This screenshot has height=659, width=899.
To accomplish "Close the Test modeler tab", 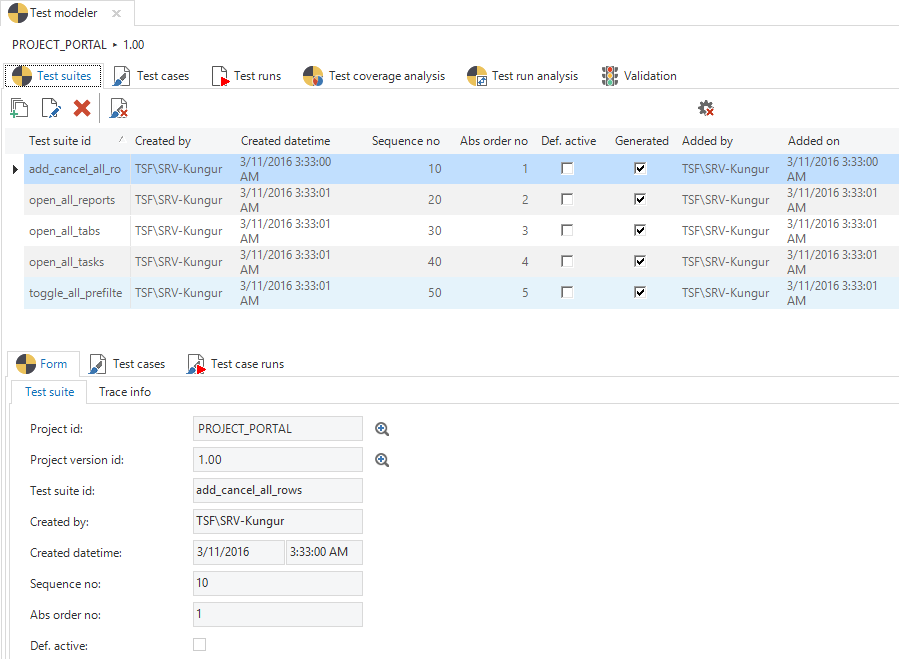I will 117,14.
